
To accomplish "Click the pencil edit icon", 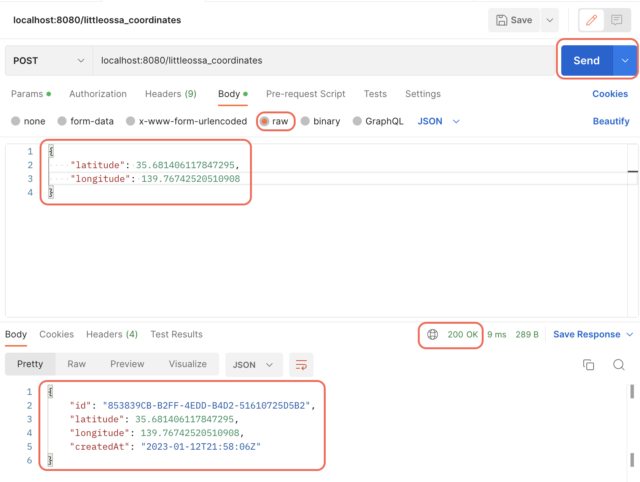I will [591, 20].
